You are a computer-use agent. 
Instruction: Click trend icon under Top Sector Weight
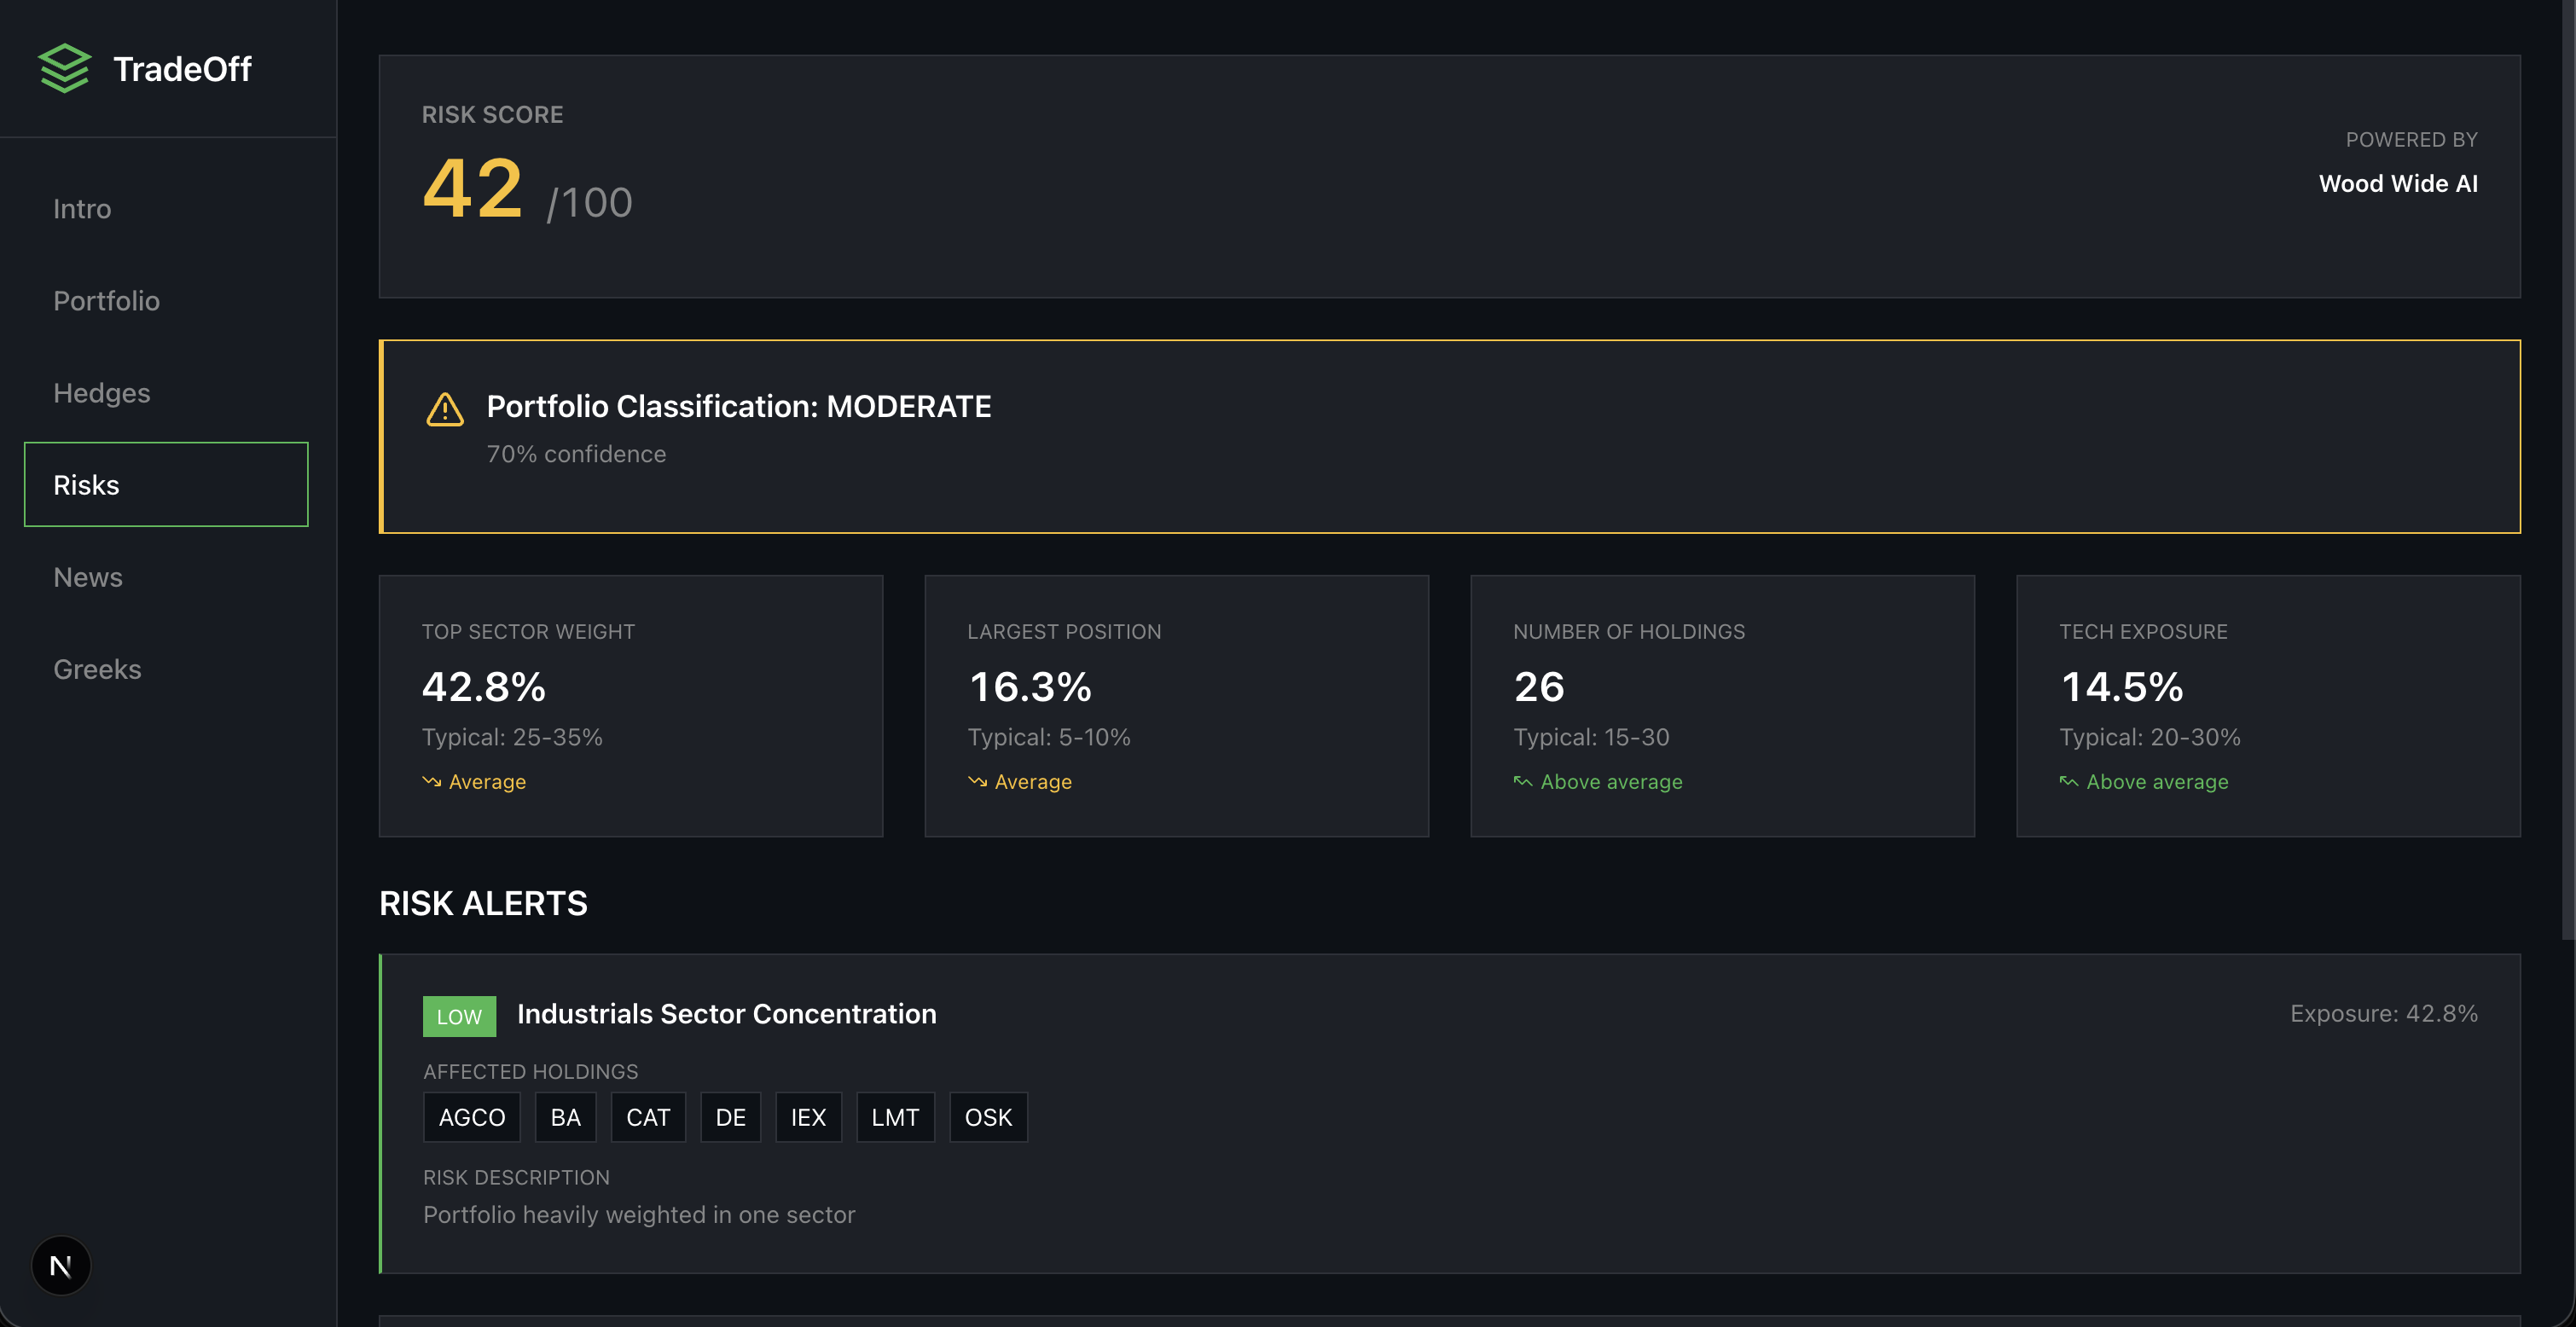(431, 782)
